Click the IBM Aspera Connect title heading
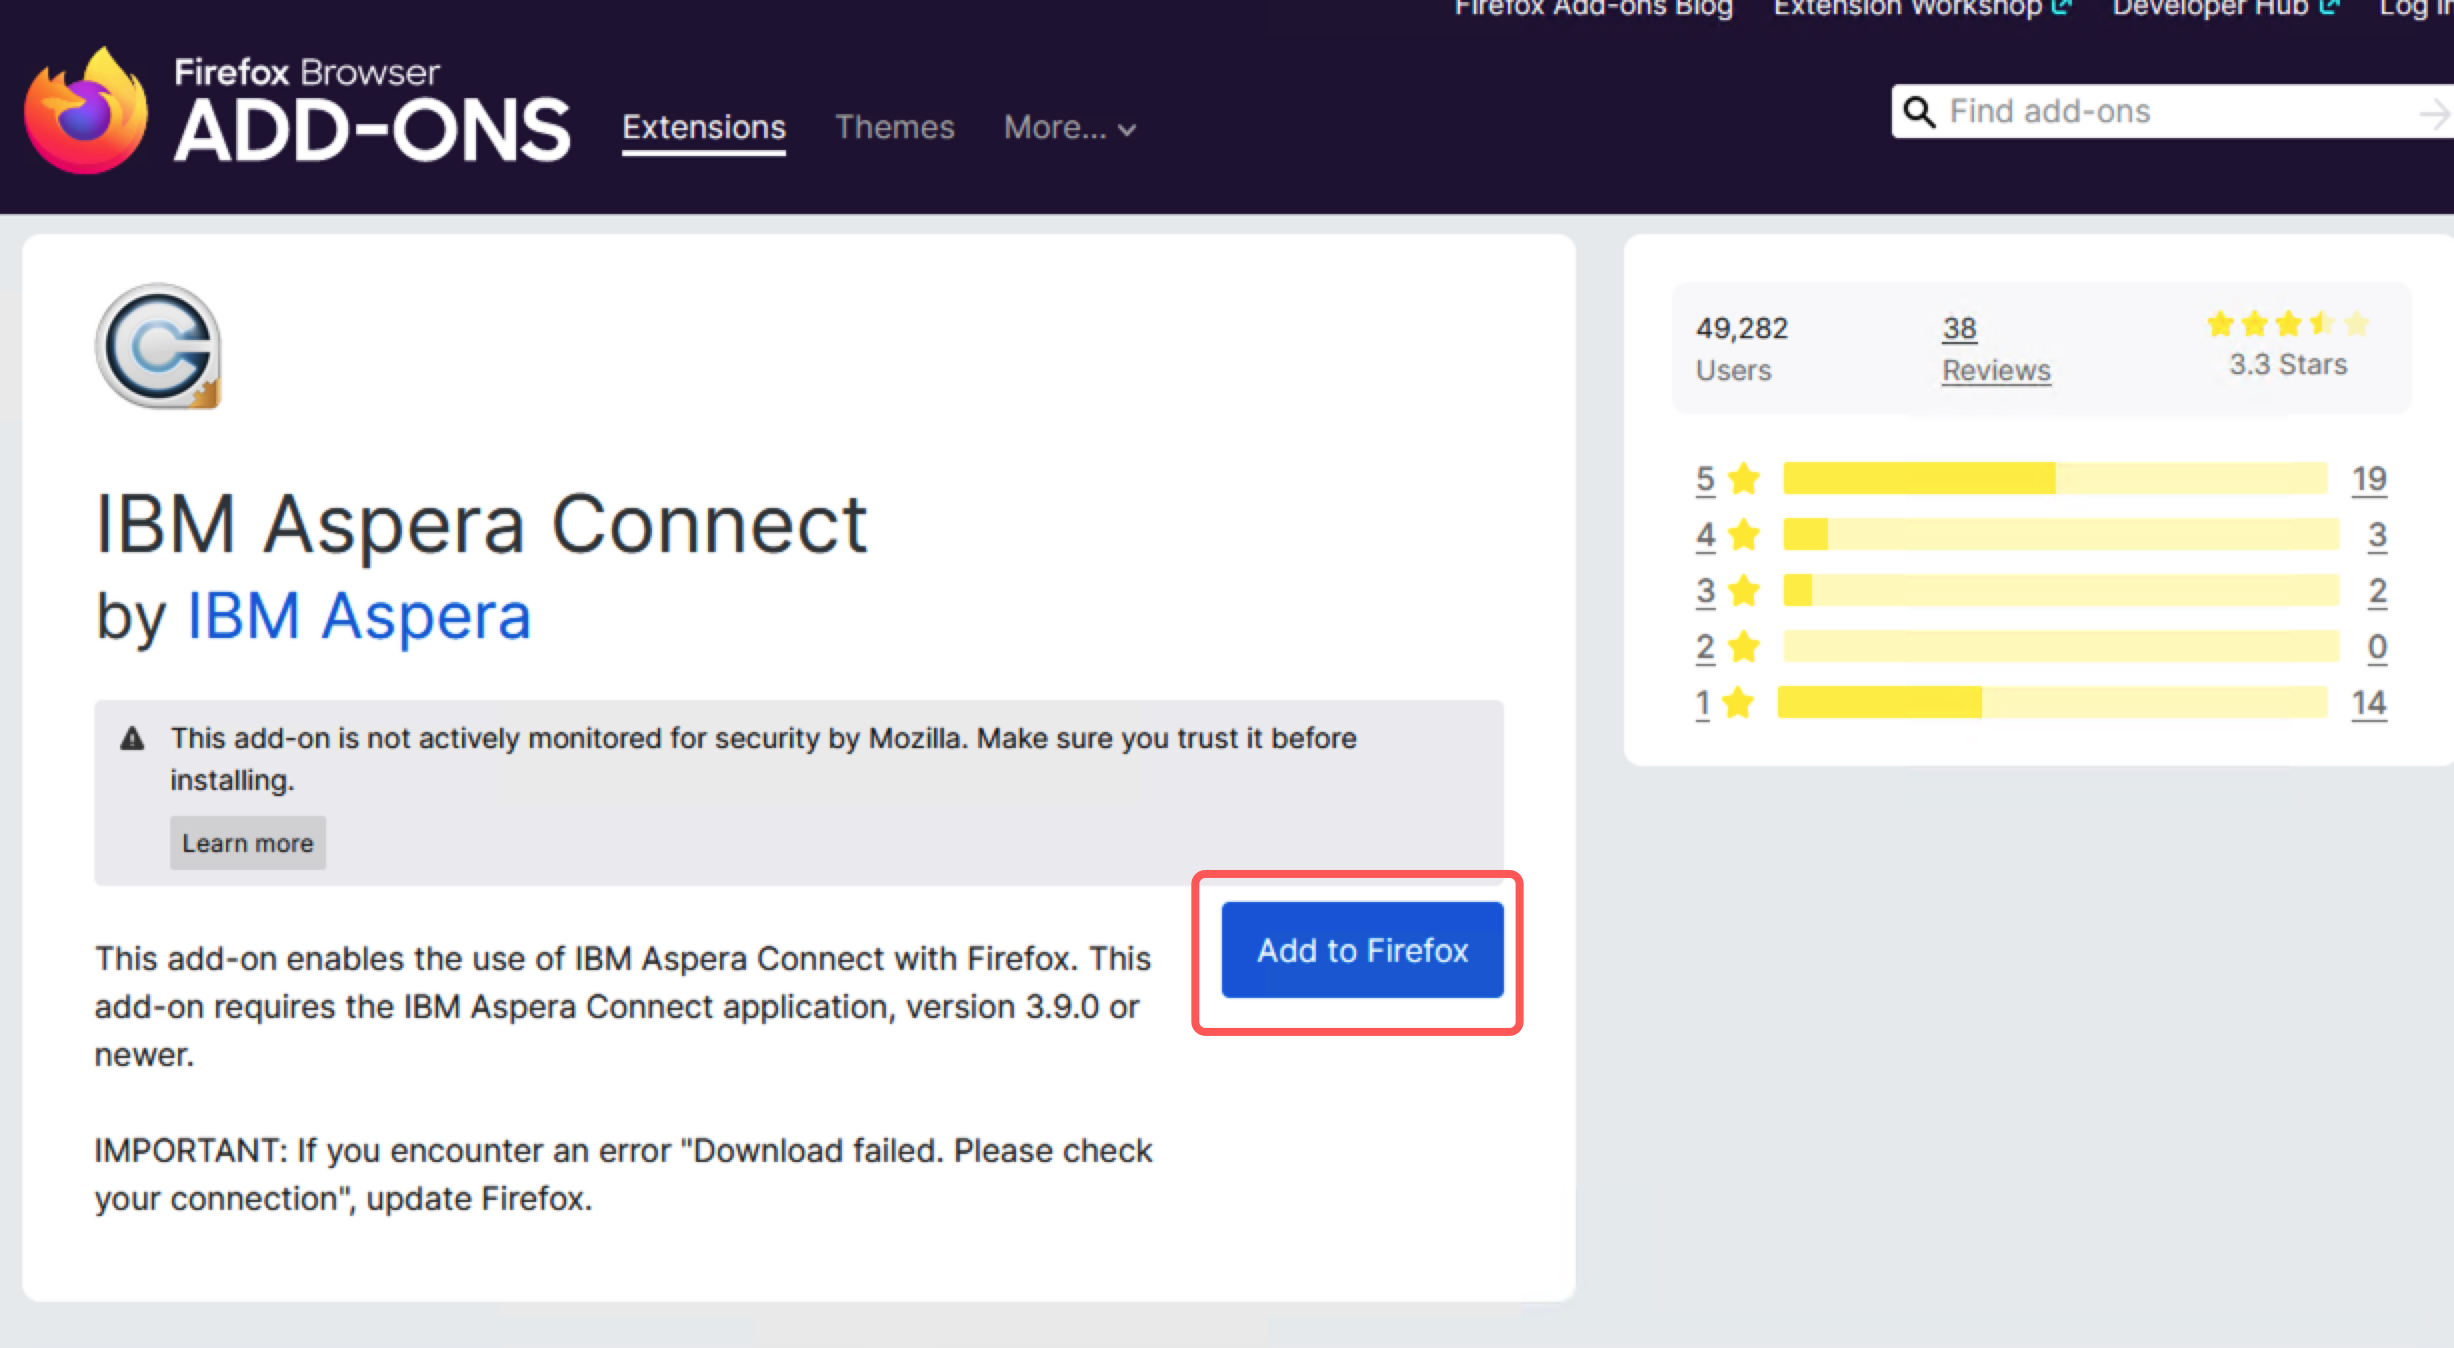2454x1348 pixels. pyautogui.click(x=481, y=524)
